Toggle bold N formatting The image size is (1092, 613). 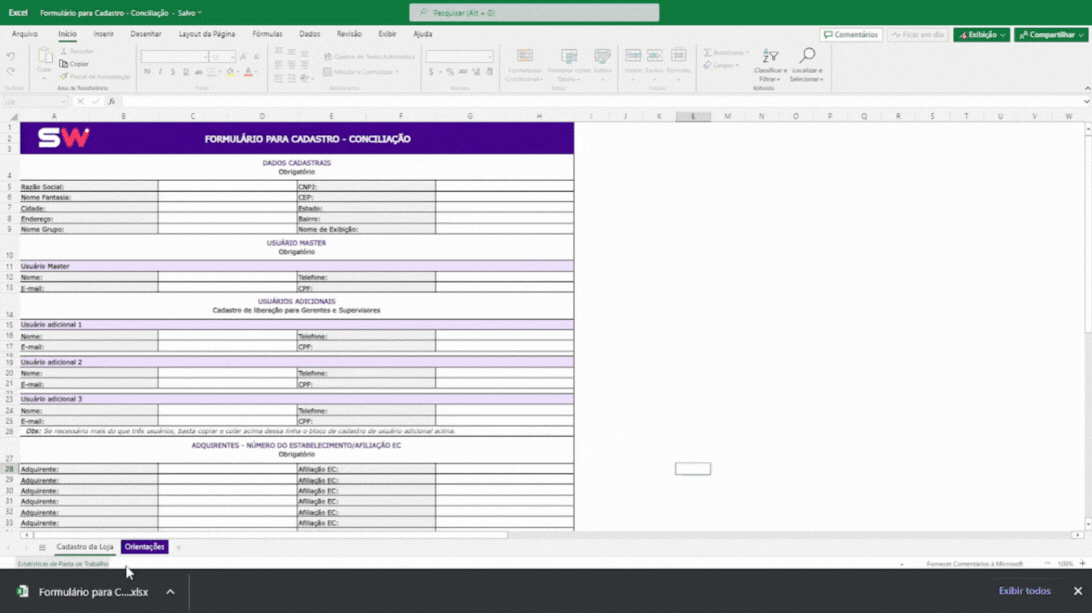(x=147, y=72)
